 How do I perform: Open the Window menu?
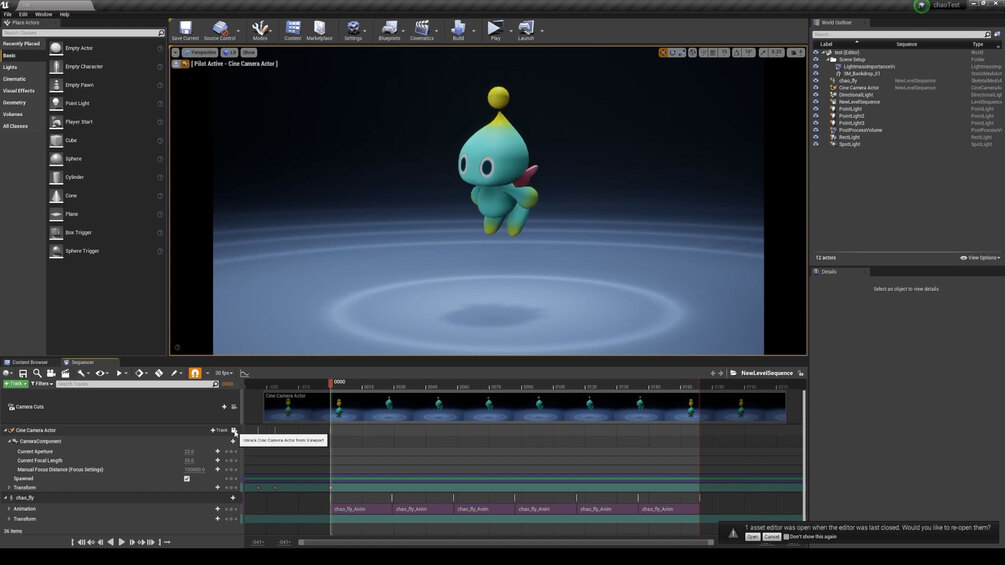[x=44, y=14]
